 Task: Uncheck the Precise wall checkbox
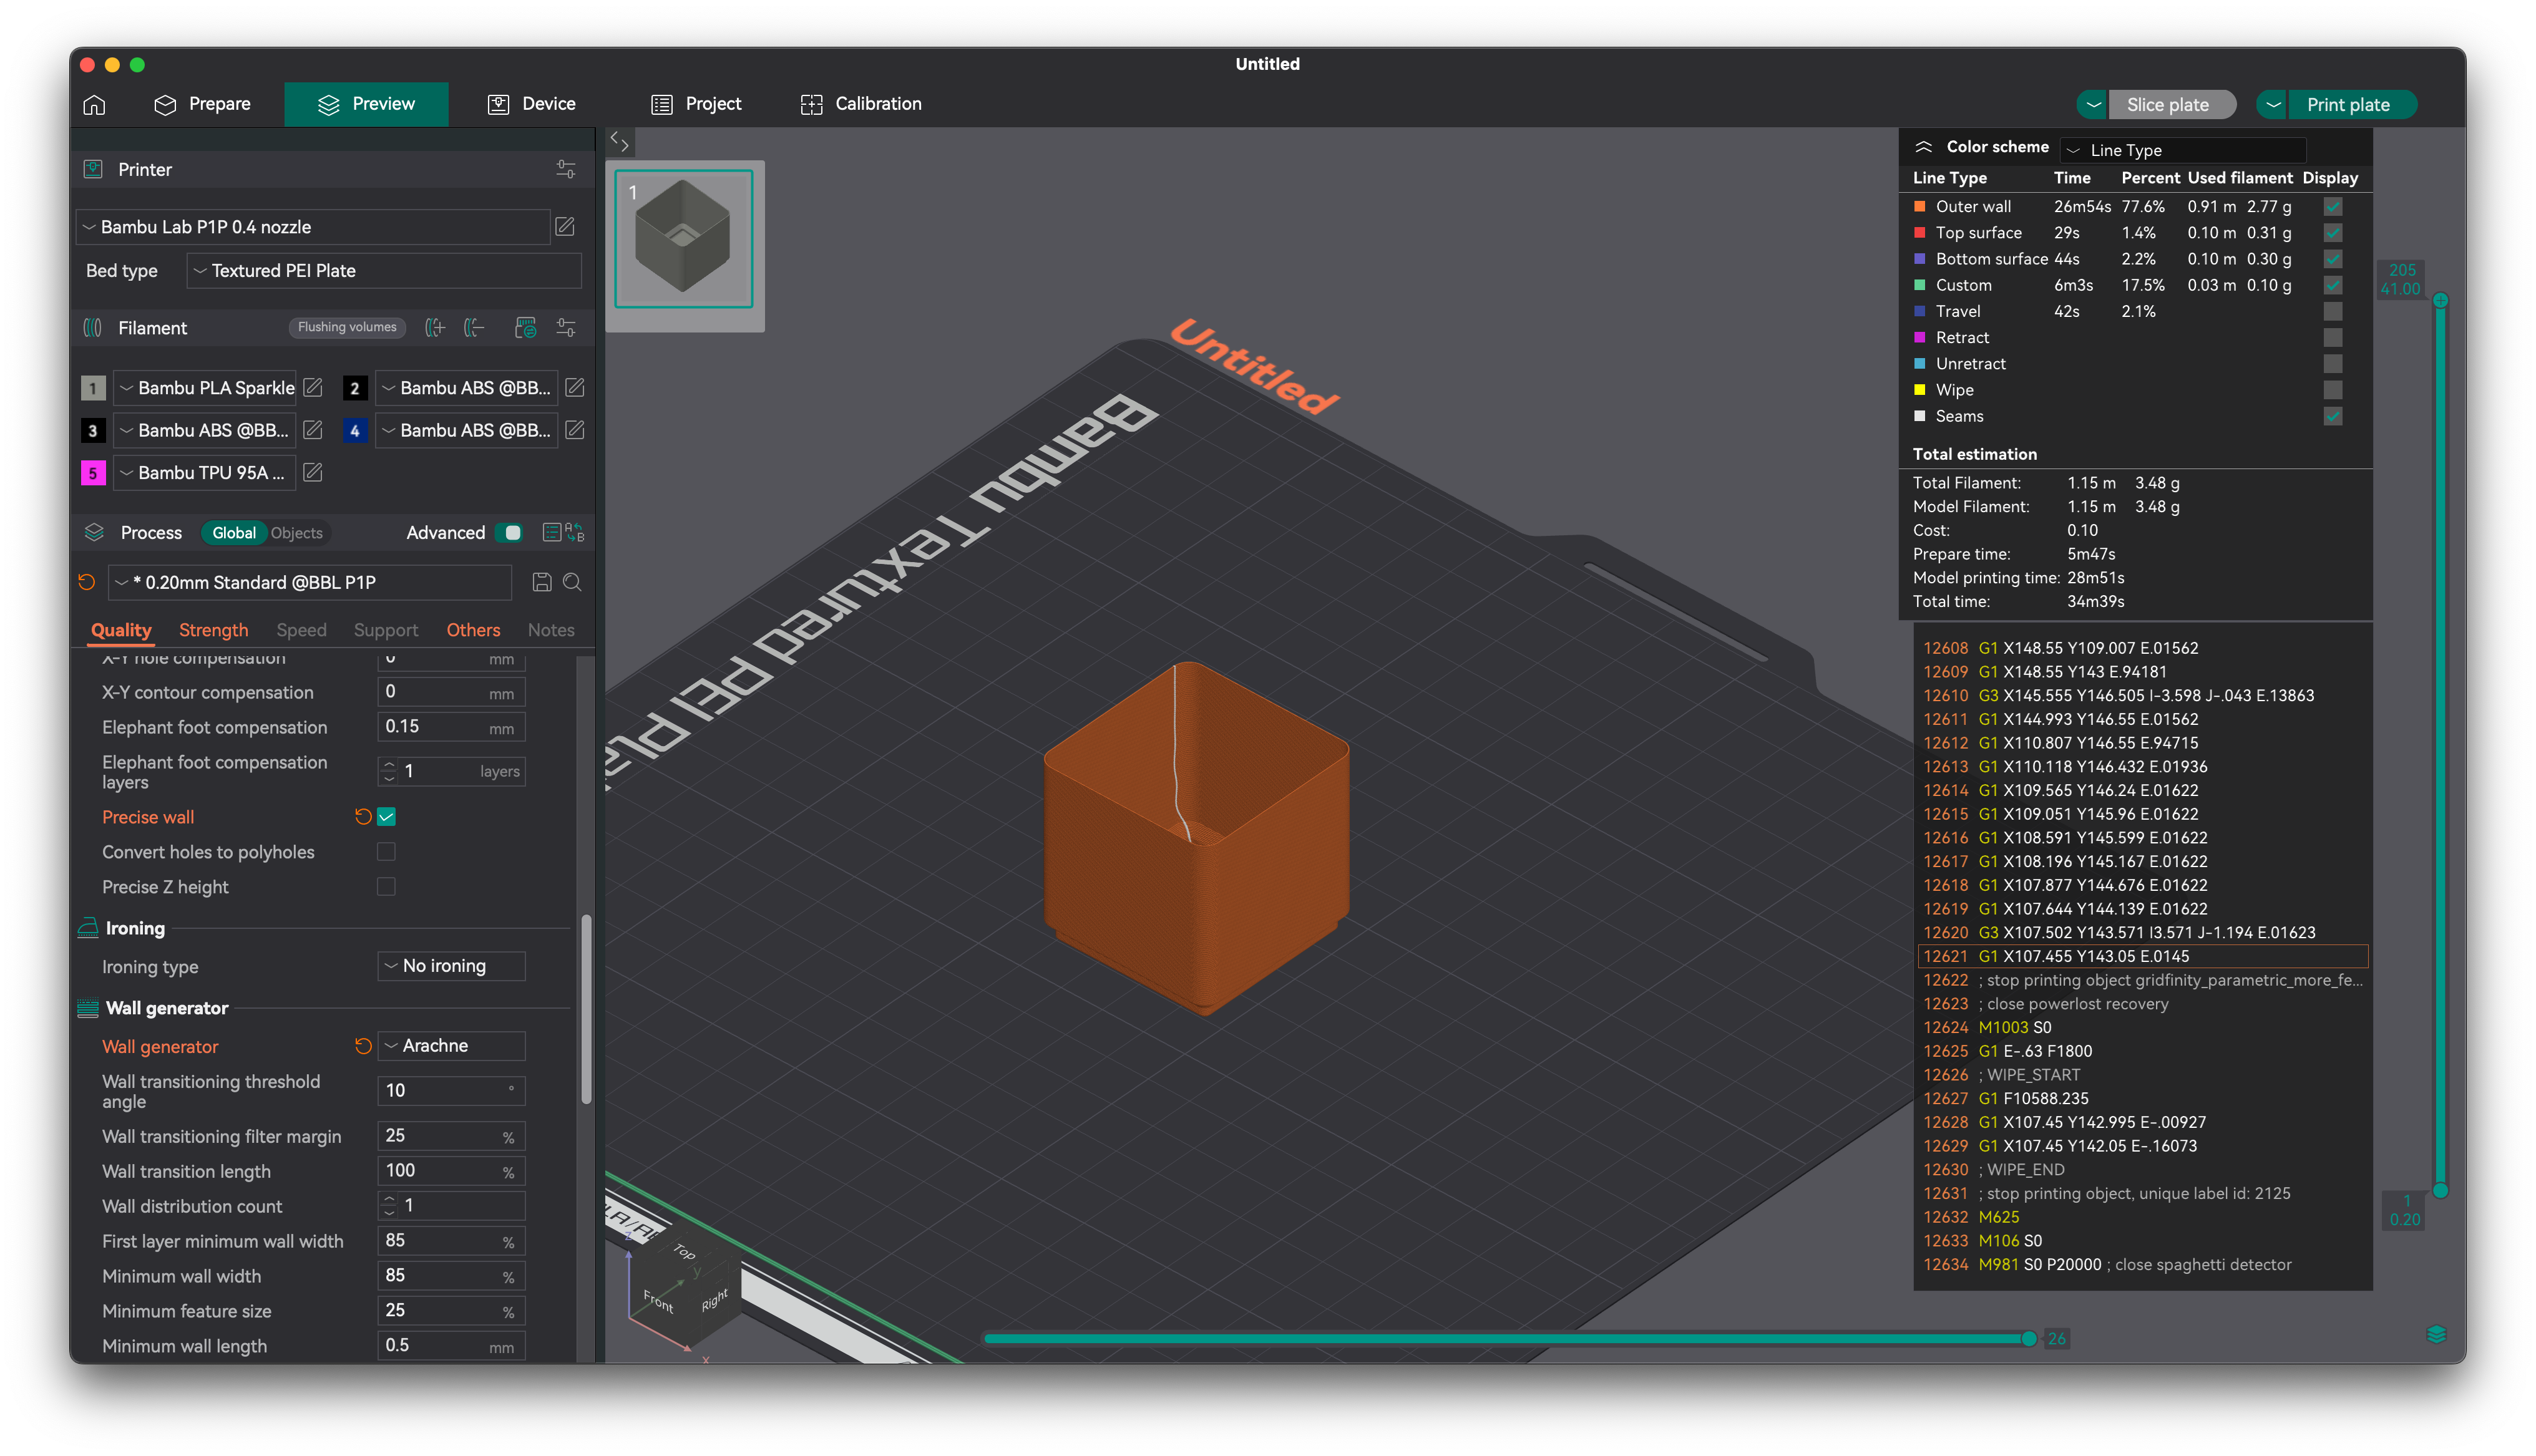[x=387, y=817]
